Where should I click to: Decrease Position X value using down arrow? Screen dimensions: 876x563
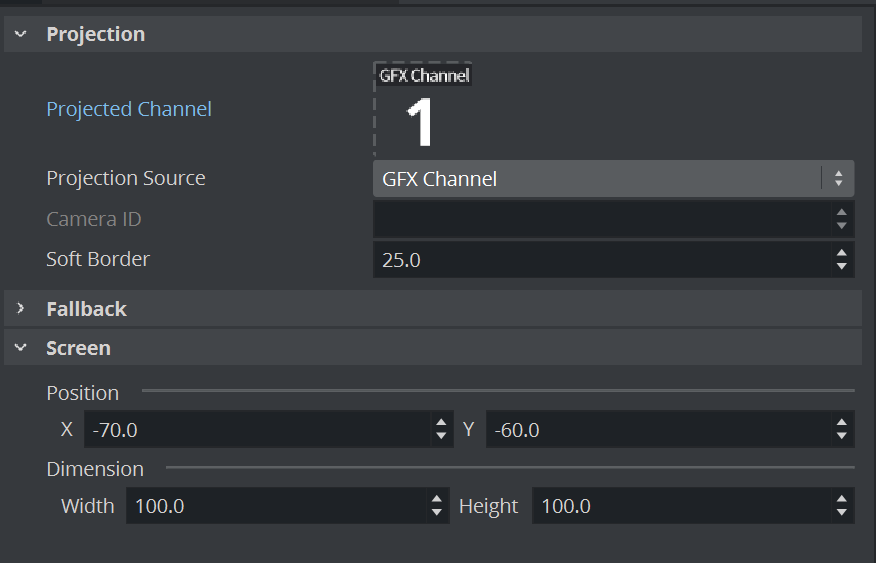pos(441,436)
